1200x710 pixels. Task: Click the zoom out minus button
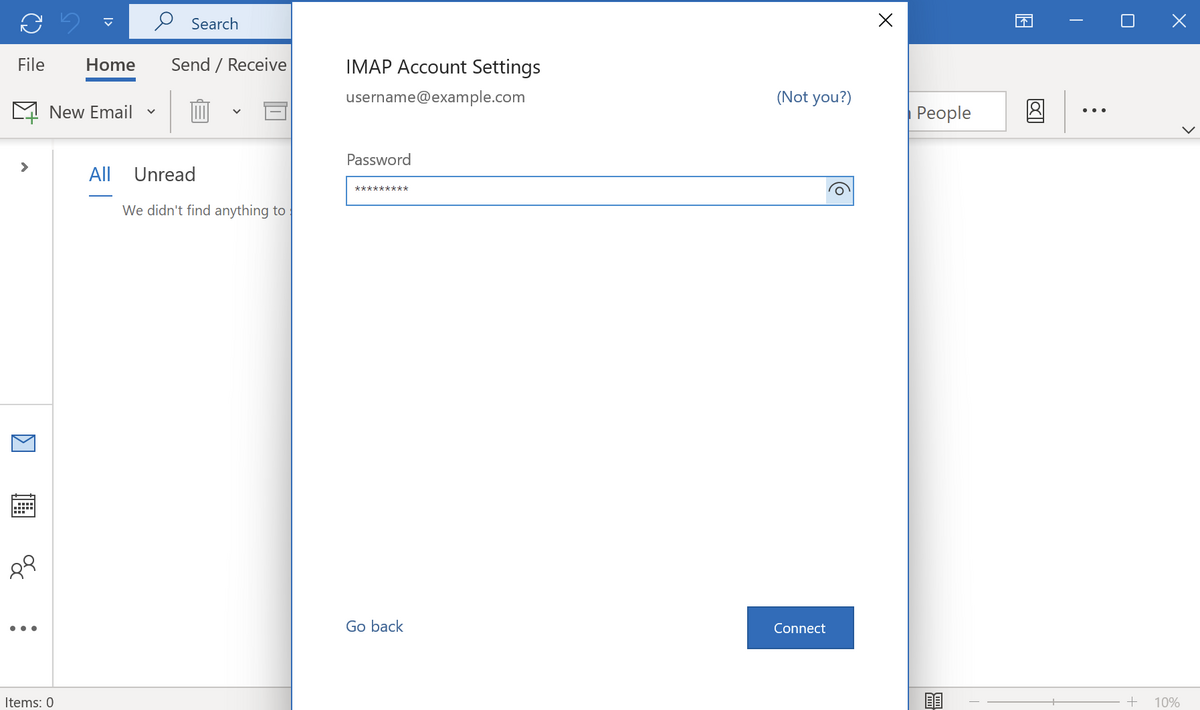click(x=975, y=702)
